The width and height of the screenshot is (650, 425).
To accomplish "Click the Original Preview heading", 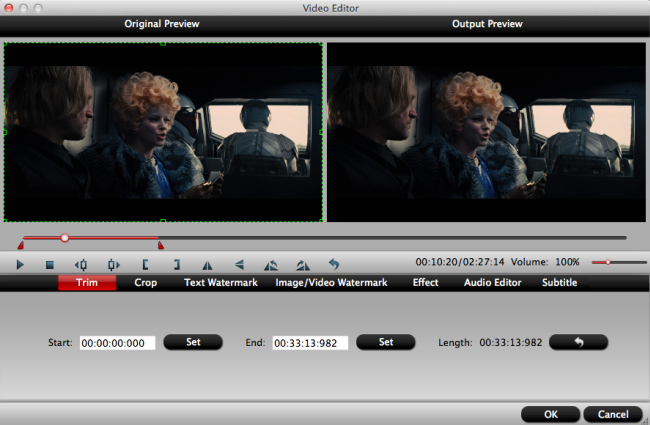I will click(x=162, y=24).
